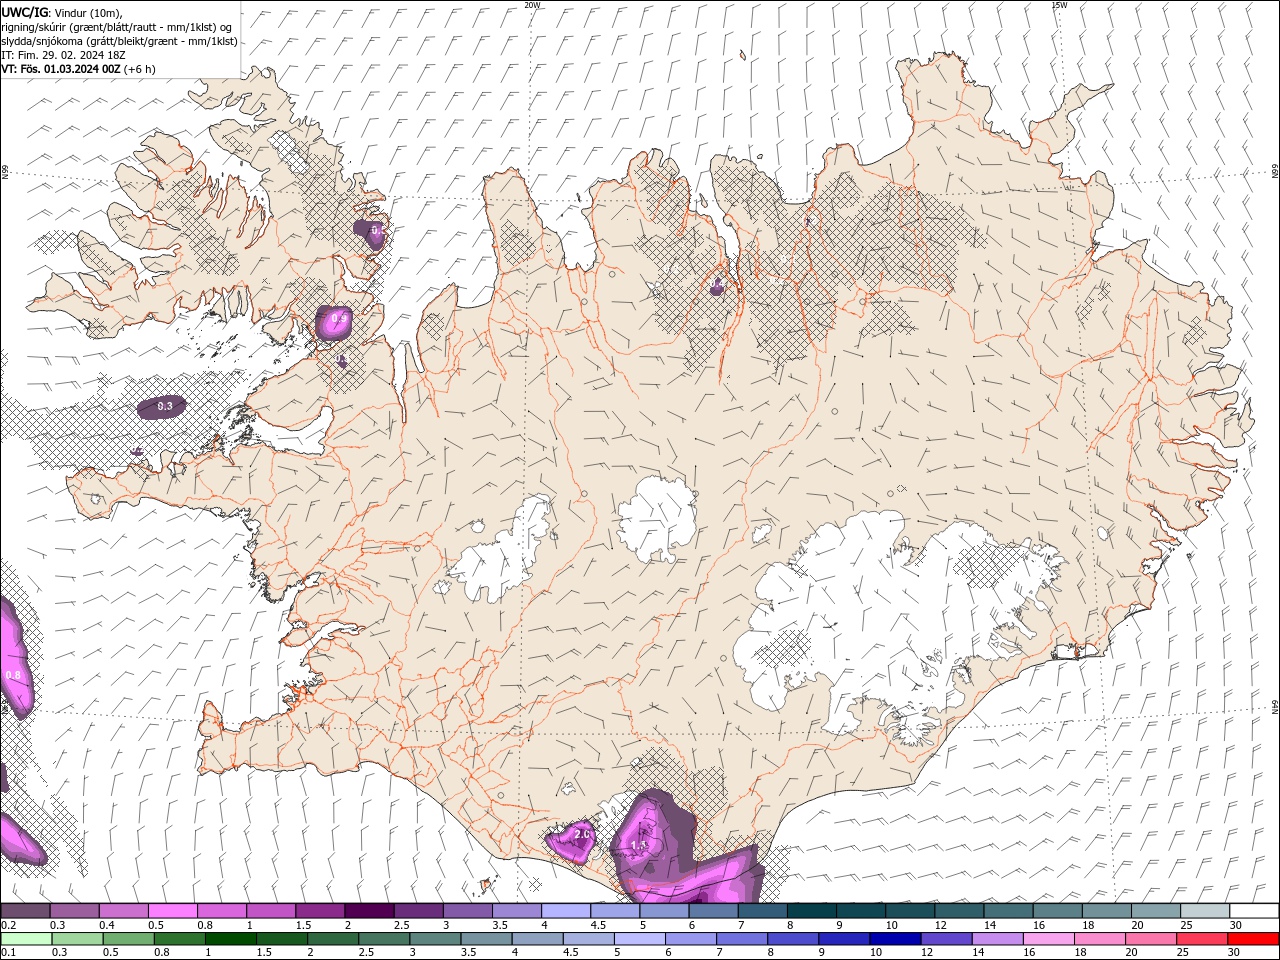Click the pale green 0.1 swatch in lower legend row

pyautogui.click(x=27, y=939)
